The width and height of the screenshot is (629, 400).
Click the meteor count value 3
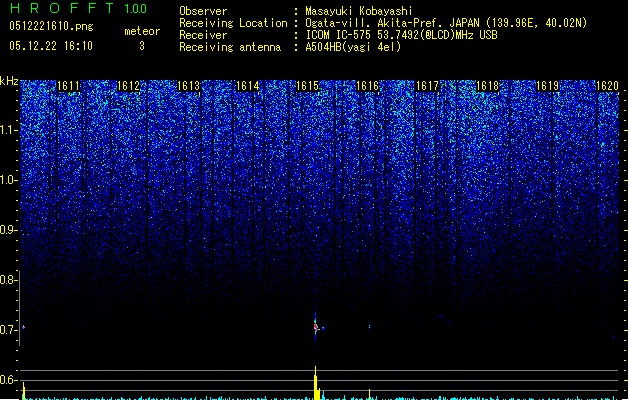142,46
